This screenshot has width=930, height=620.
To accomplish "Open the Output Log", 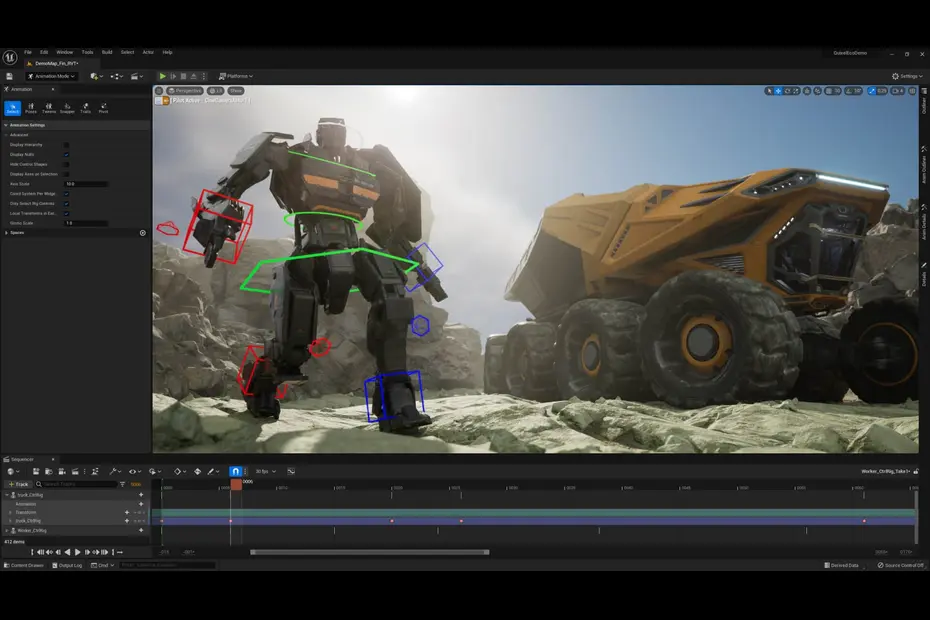I will [x=67, y=565].
